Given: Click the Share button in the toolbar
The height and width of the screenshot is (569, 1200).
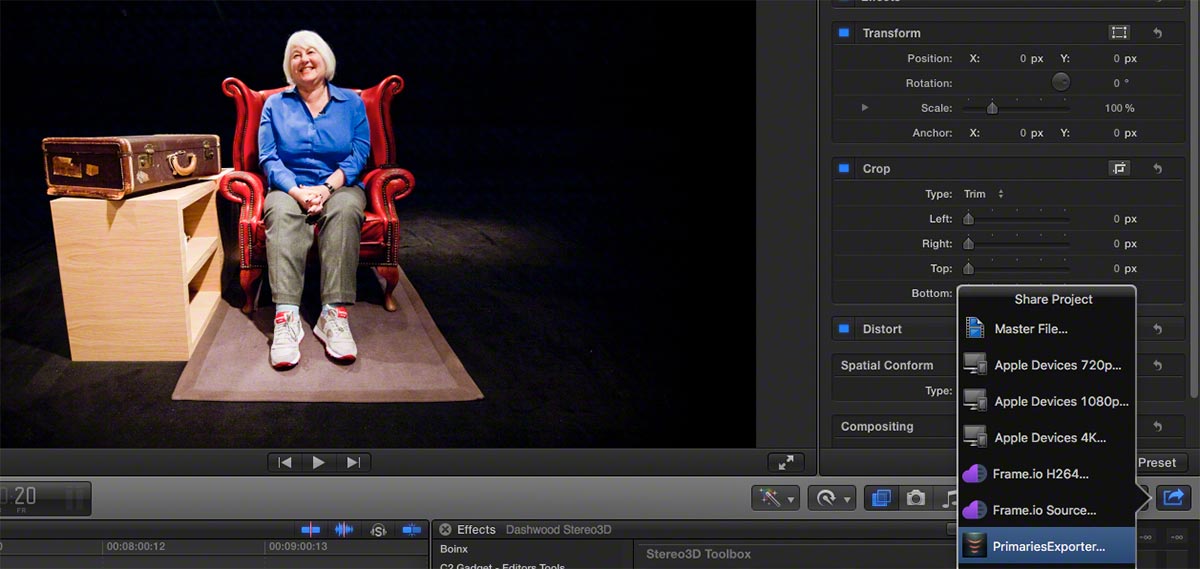Looking at the screenshot, I should click(1175, 496).
